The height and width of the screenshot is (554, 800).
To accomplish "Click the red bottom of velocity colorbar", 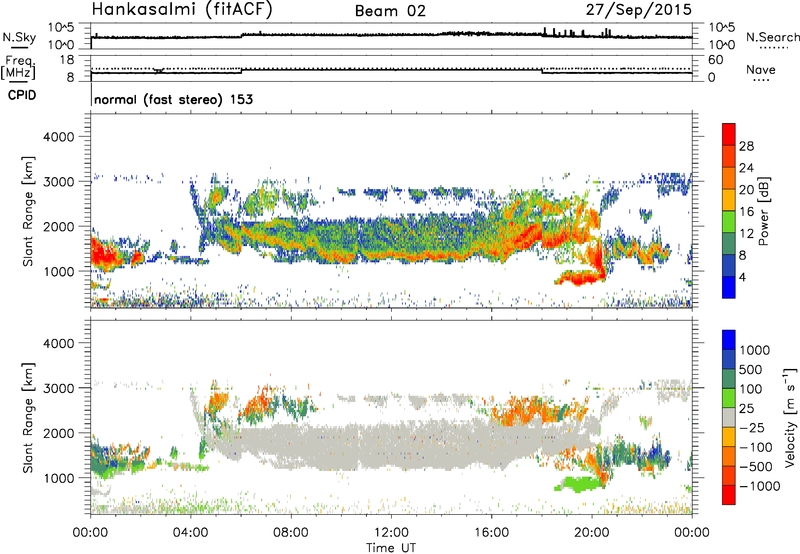I will [x=729, y=495].
